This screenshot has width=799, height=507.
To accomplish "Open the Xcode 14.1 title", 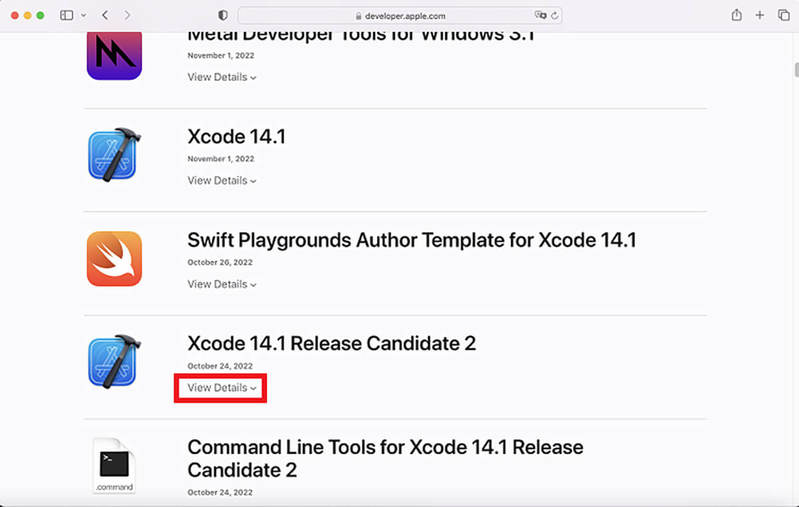I will click(x=236, y=137).
